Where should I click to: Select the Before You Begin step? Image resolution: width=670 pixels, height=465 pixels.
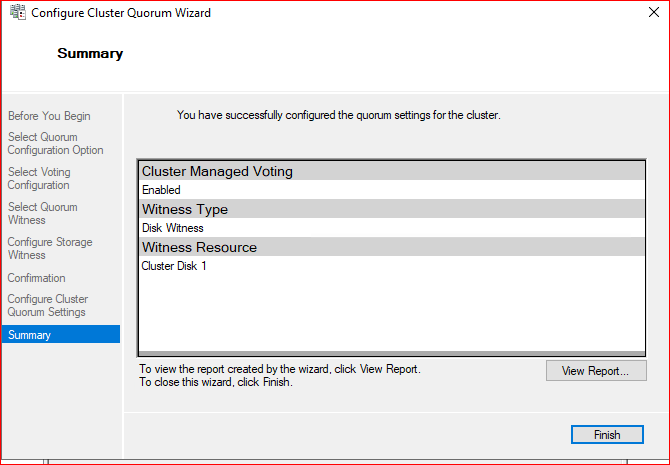tap(49, 116)
